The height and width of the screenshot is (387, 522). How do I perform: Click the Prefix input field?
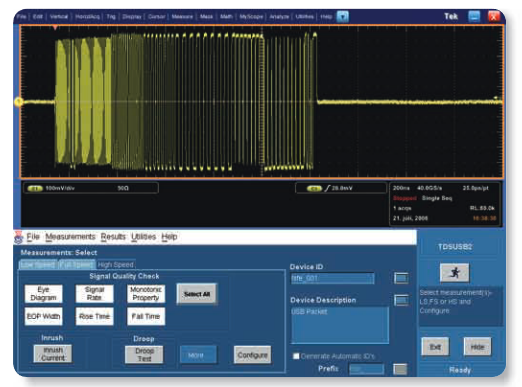(x=366, y=369)
